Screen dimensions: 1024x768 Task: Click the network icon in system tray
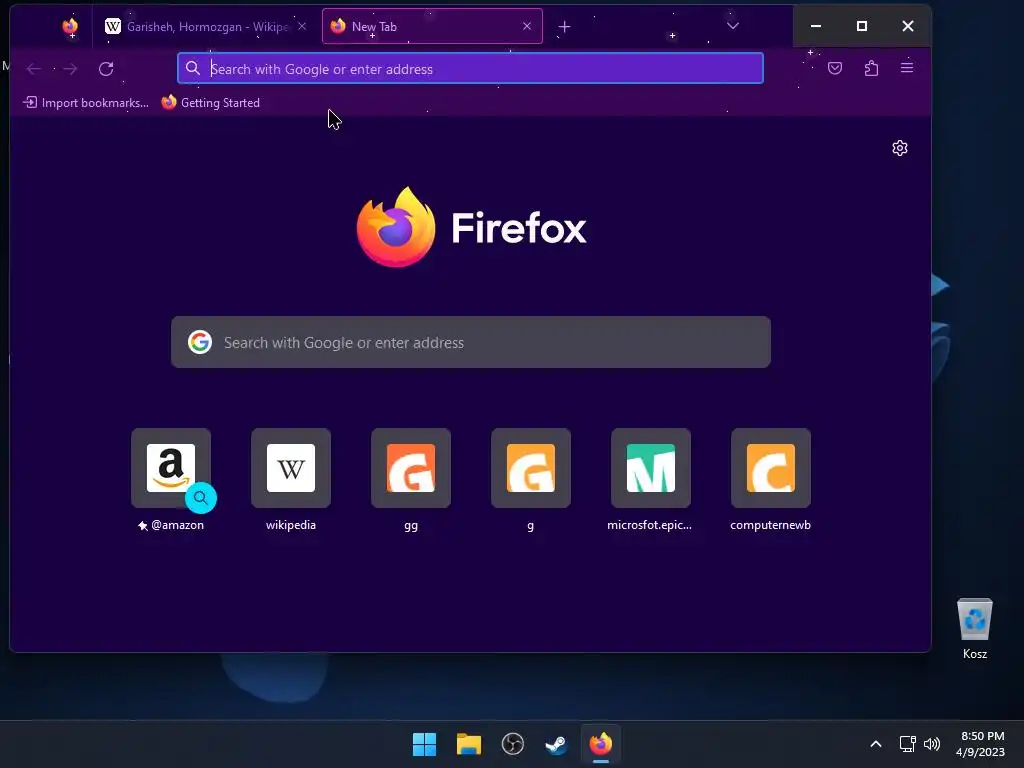point(908,744)
